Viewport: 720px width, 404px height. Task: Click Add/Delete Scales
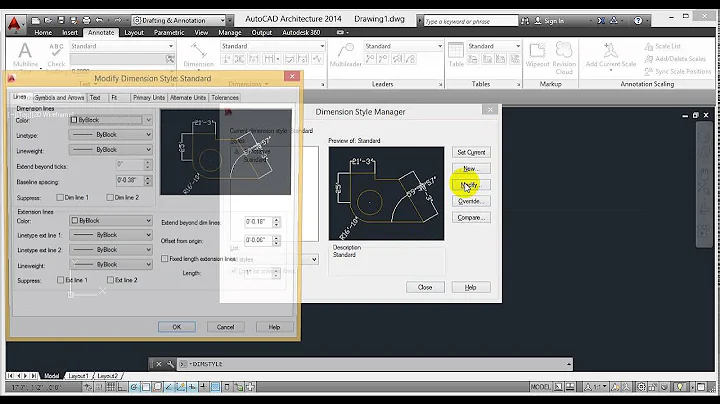point(675,59)
